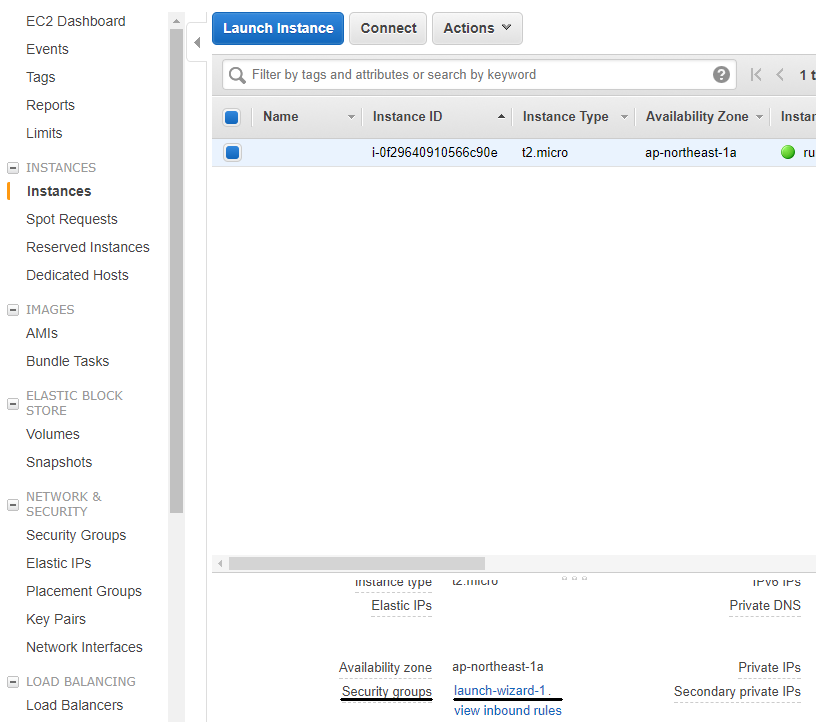This screenshot has height=722, width=816.
Task: Go to previous page of results
Action: click(x=780, y=75)
